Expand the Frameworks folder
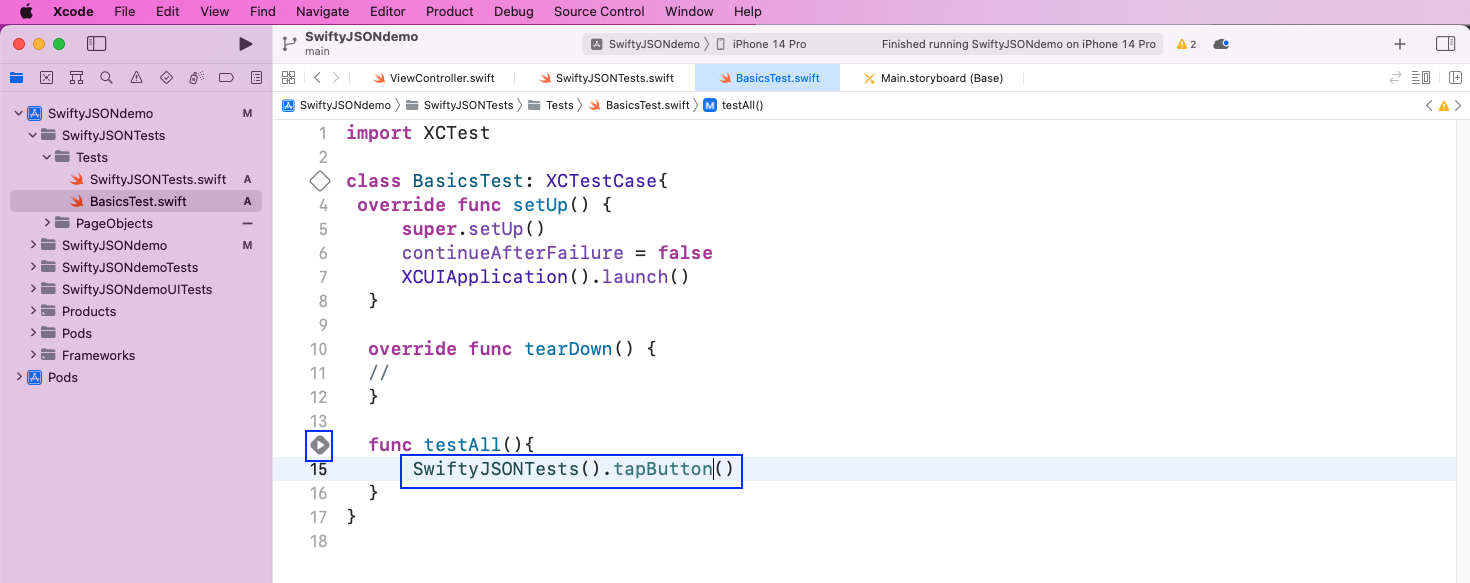The width and height of the screenshot is (1470, 583). [x=33, y=355]
